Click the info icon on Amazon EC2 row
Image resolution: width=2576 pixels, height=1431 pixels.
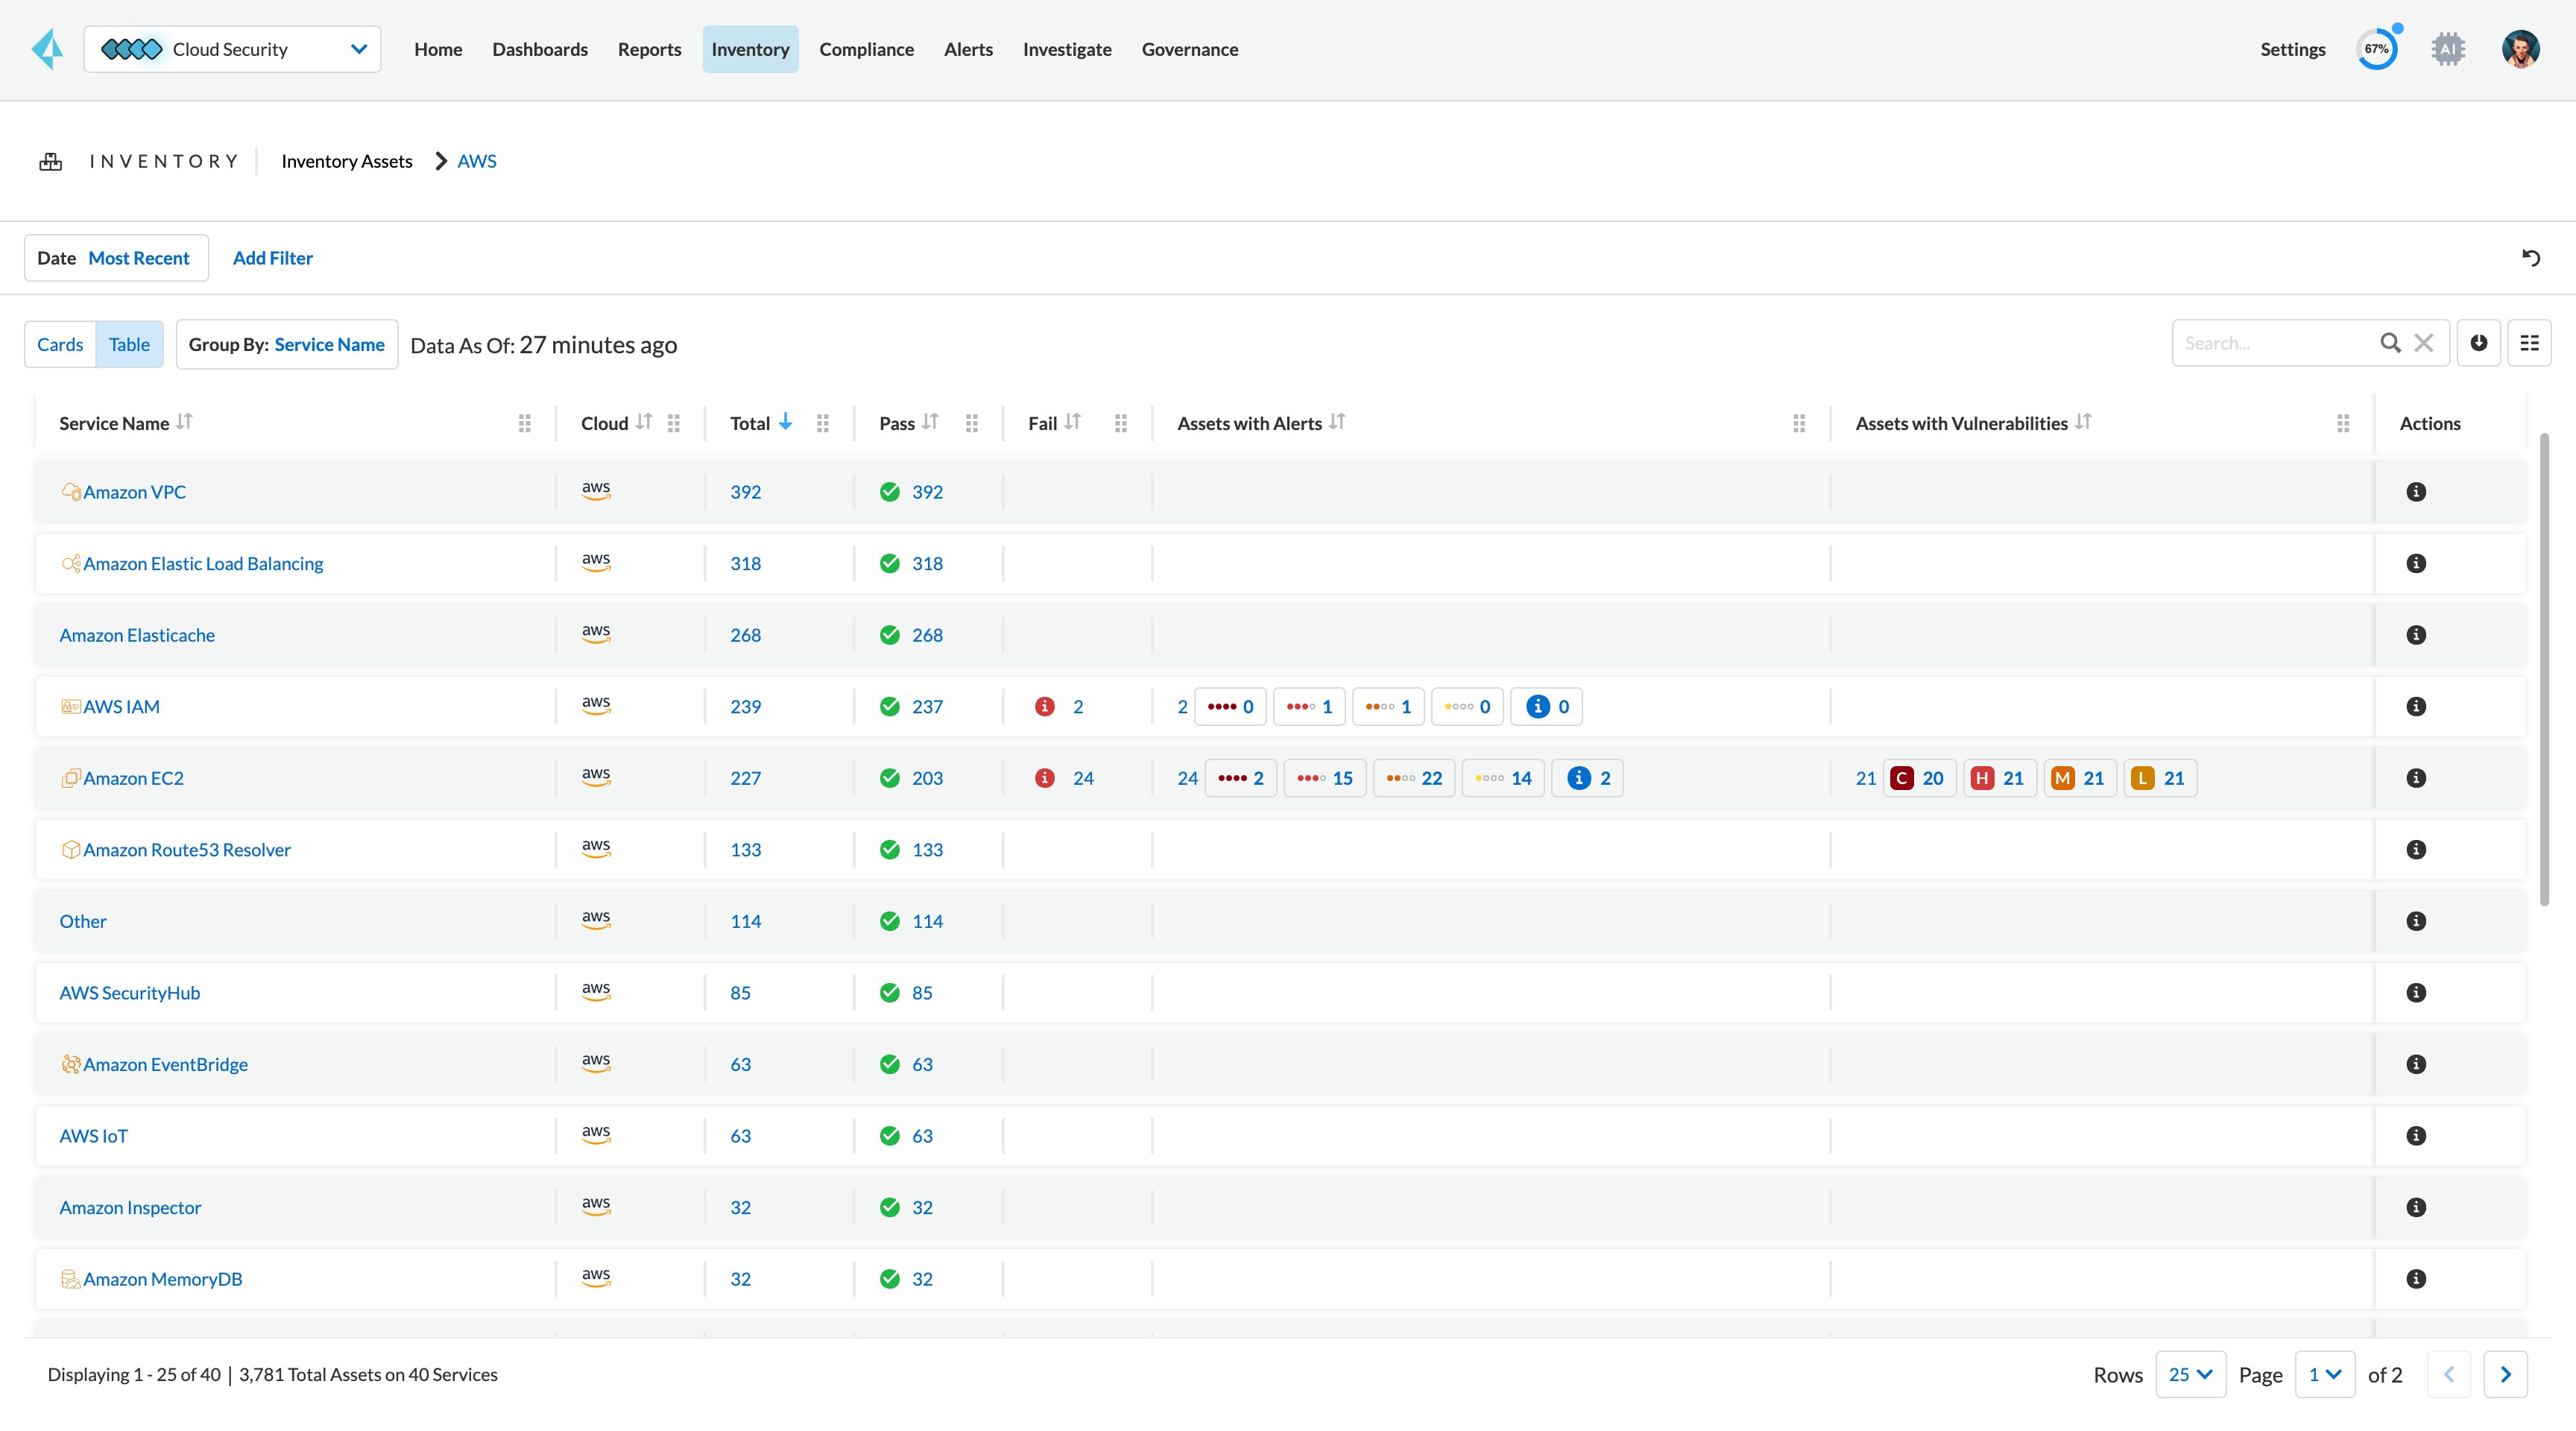[x=2417, y=777]
